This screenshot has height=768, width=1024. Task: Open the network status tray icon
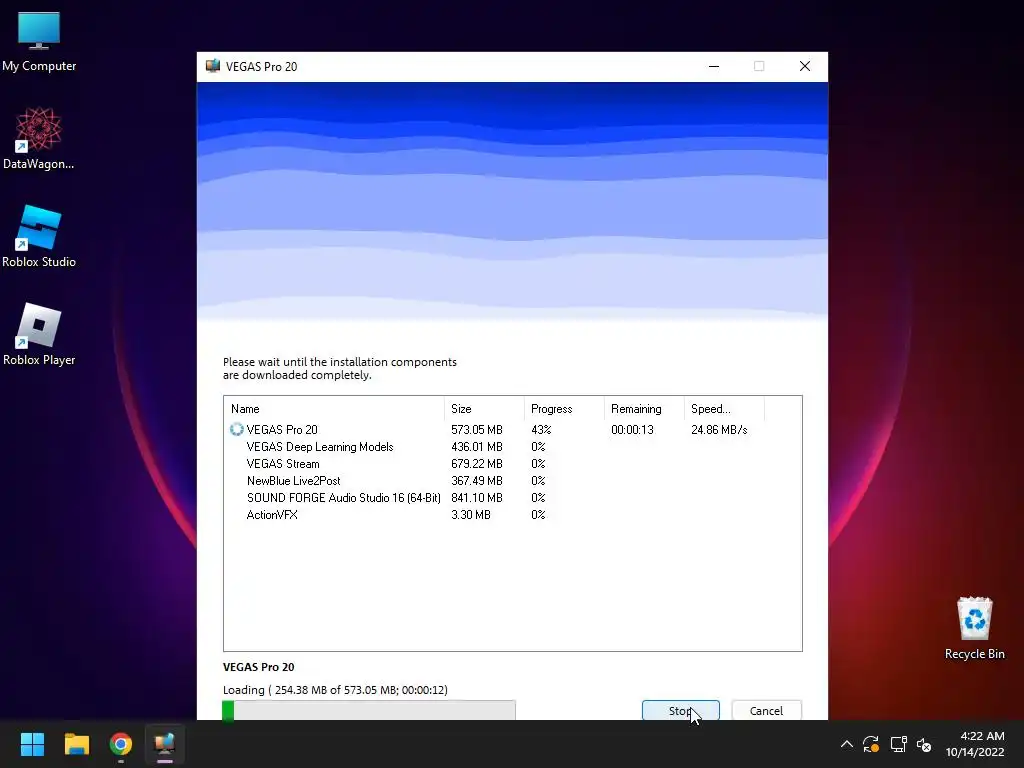pos(898,744)
